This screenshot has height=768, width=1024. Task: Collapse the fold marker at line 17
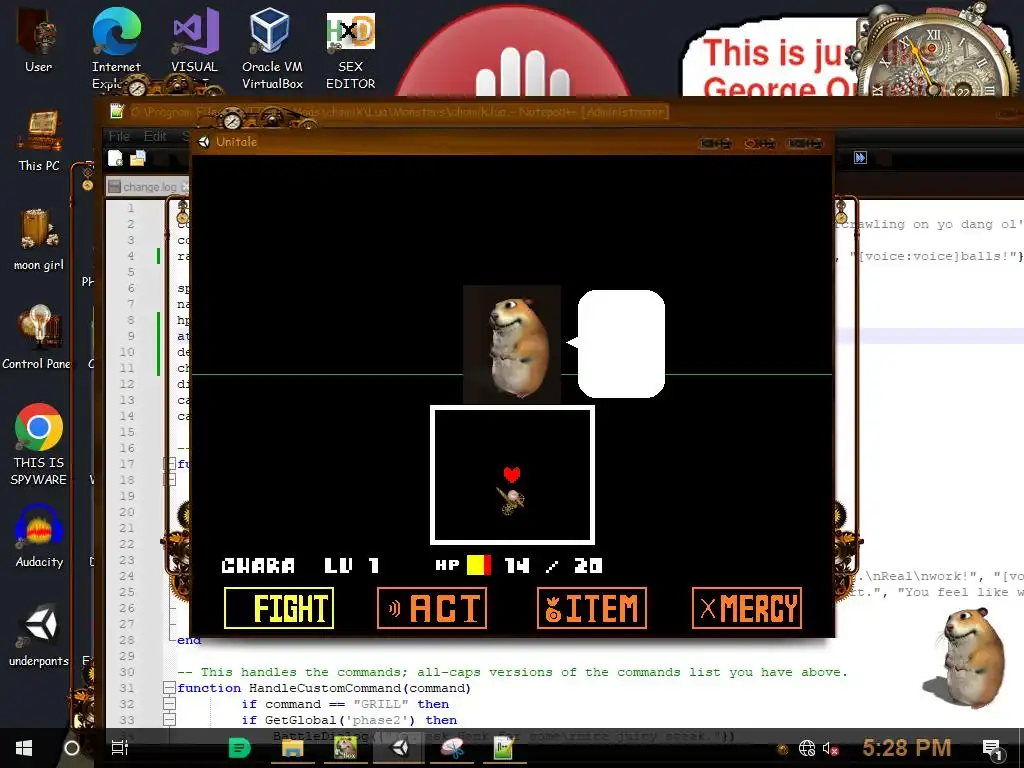coord(169,464)
